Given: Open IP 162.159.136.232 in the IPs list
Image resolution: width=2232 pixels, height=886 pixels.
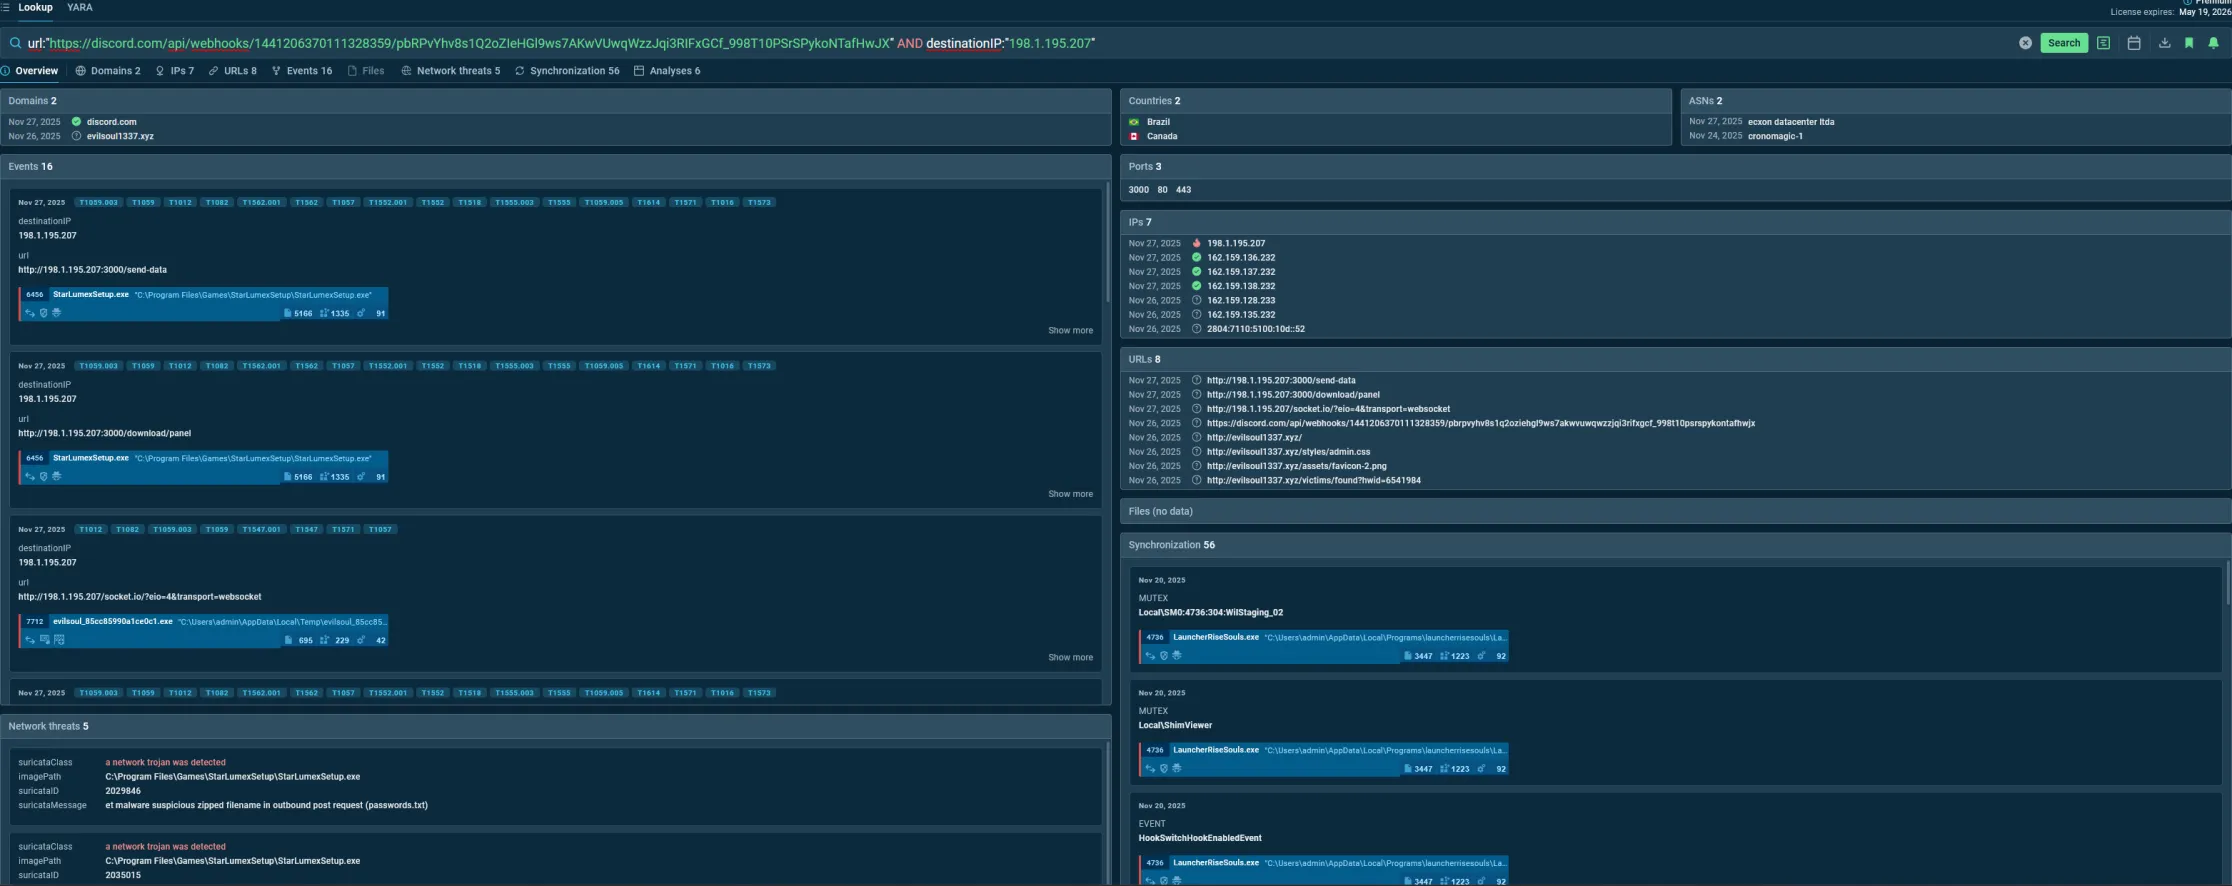Looking at the screenshot, I should pyautogui.click(x=1241, y=258).
